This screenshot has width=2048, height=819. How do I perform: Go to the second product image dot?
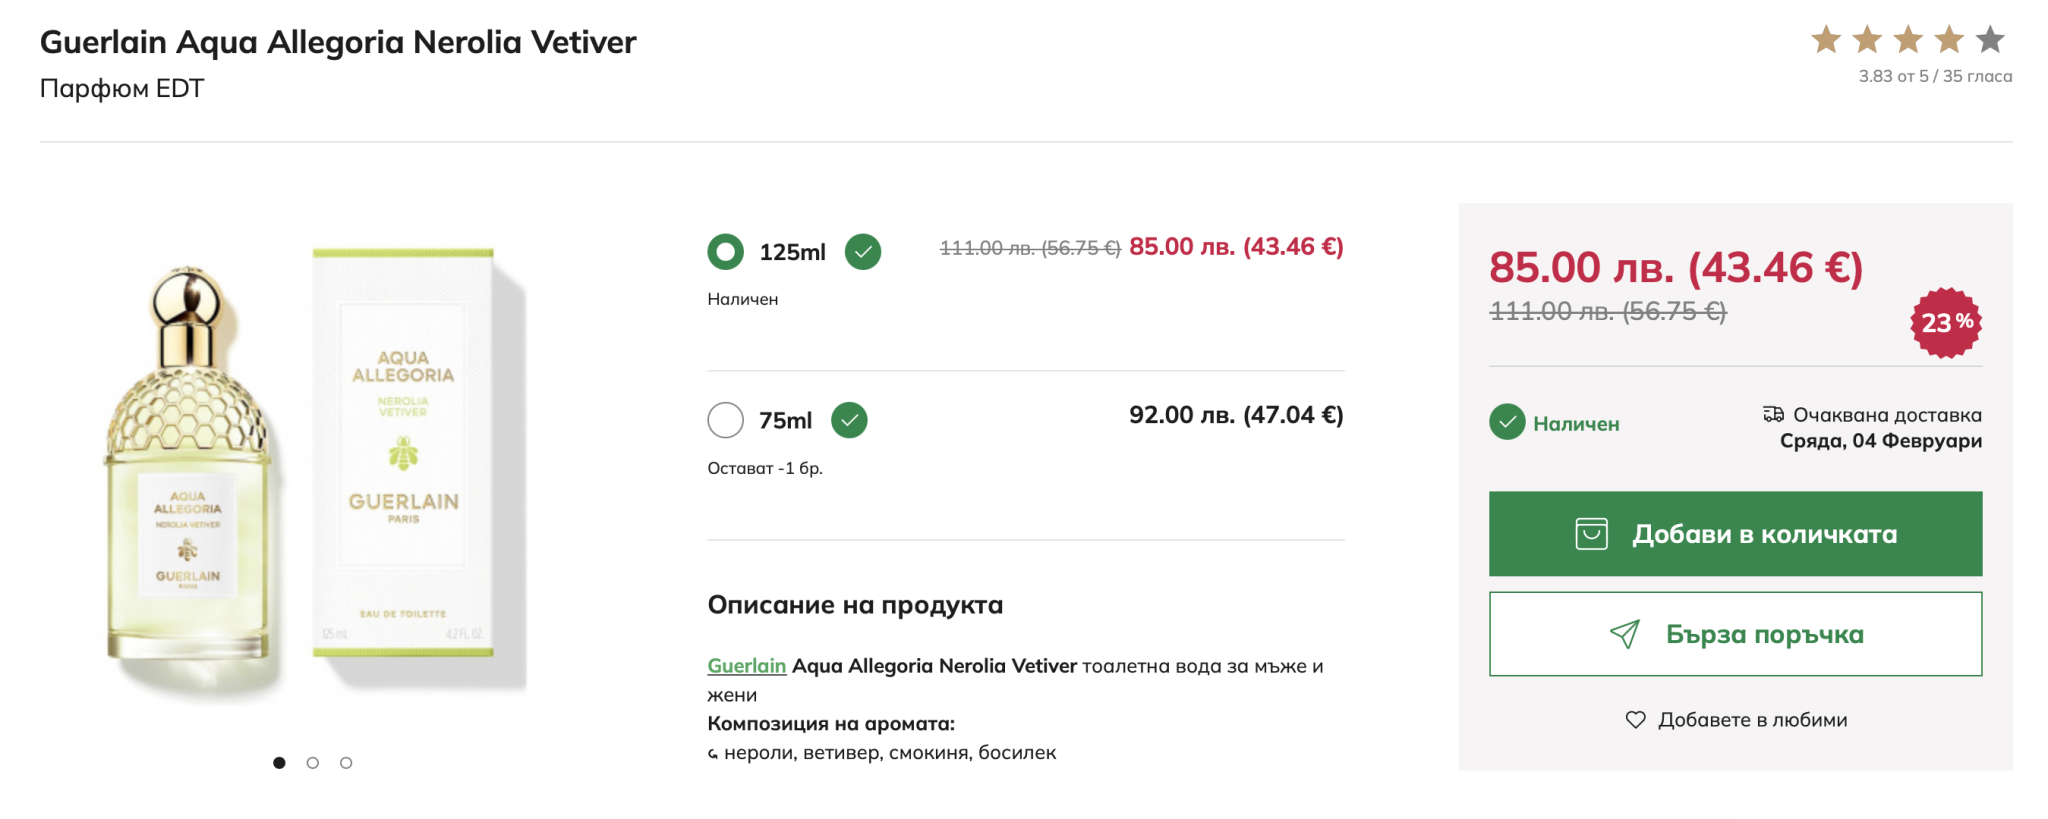[313, 763]
